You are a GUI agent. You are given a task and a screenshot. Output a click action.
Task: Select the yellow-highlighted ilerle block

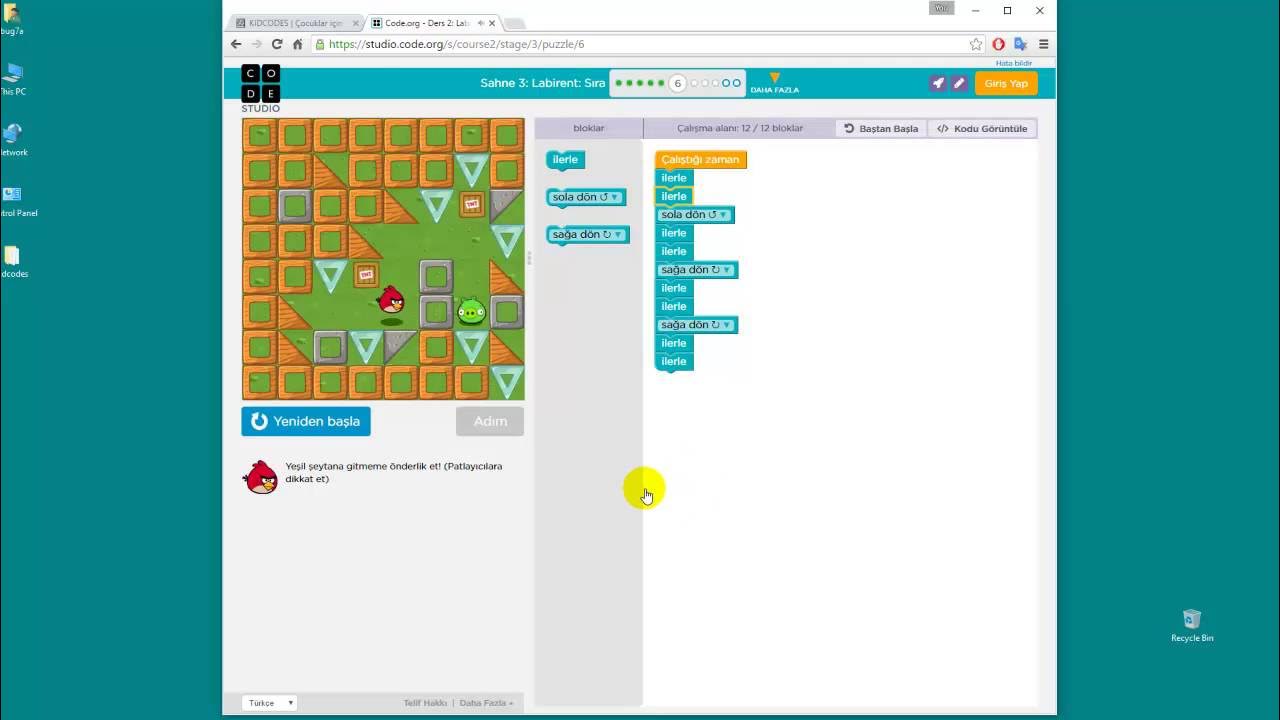674,196
